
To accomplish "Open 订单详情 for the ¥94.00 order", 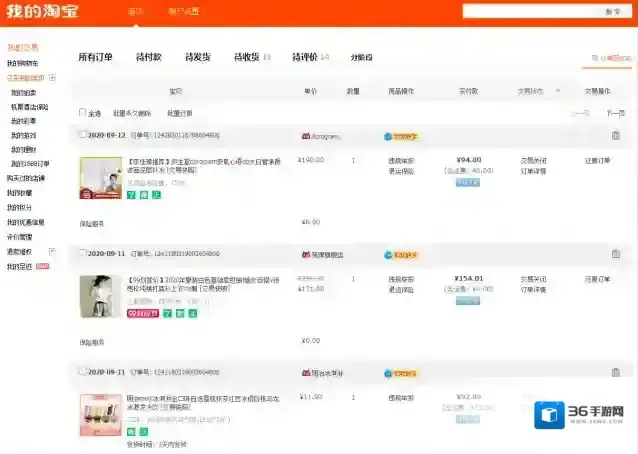I will (533, 171).
